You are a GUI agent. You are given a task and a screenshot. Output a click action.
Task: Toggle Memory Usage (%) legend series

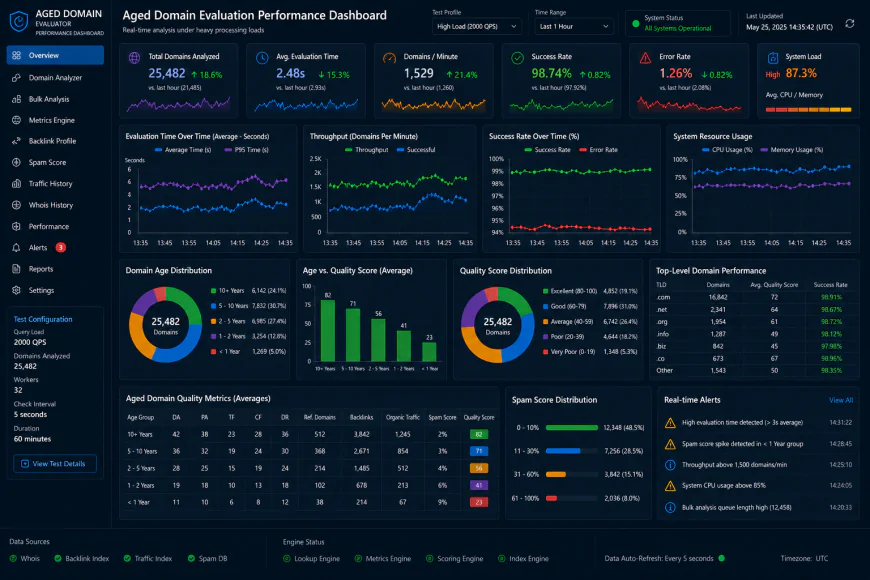pos(792,150)
